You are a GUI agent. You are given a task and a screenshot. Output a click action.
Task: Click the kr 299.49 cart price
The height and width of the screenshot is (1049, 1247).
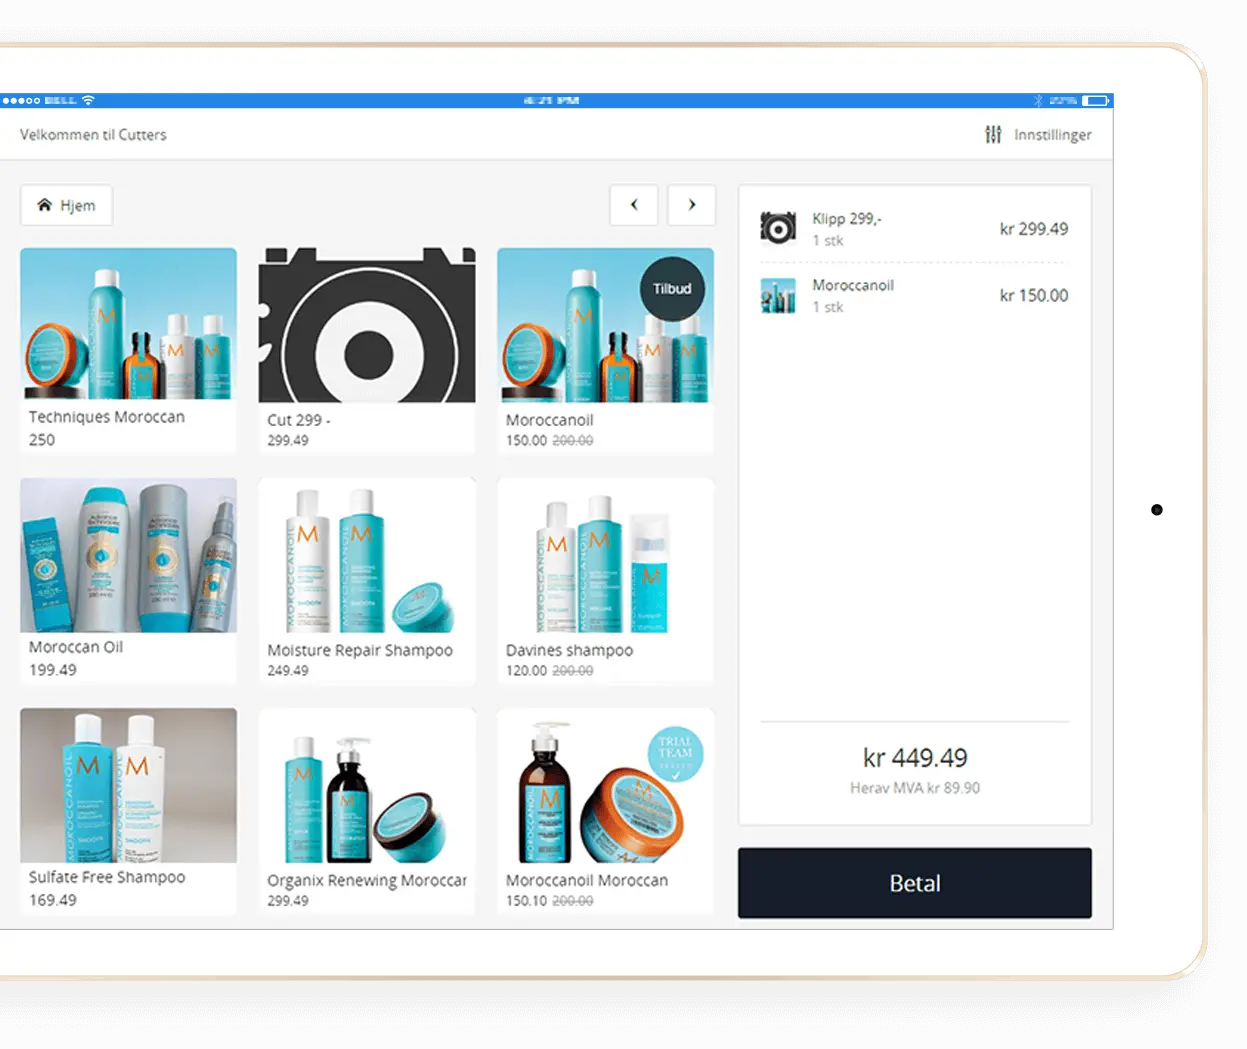click(1034, 229)
